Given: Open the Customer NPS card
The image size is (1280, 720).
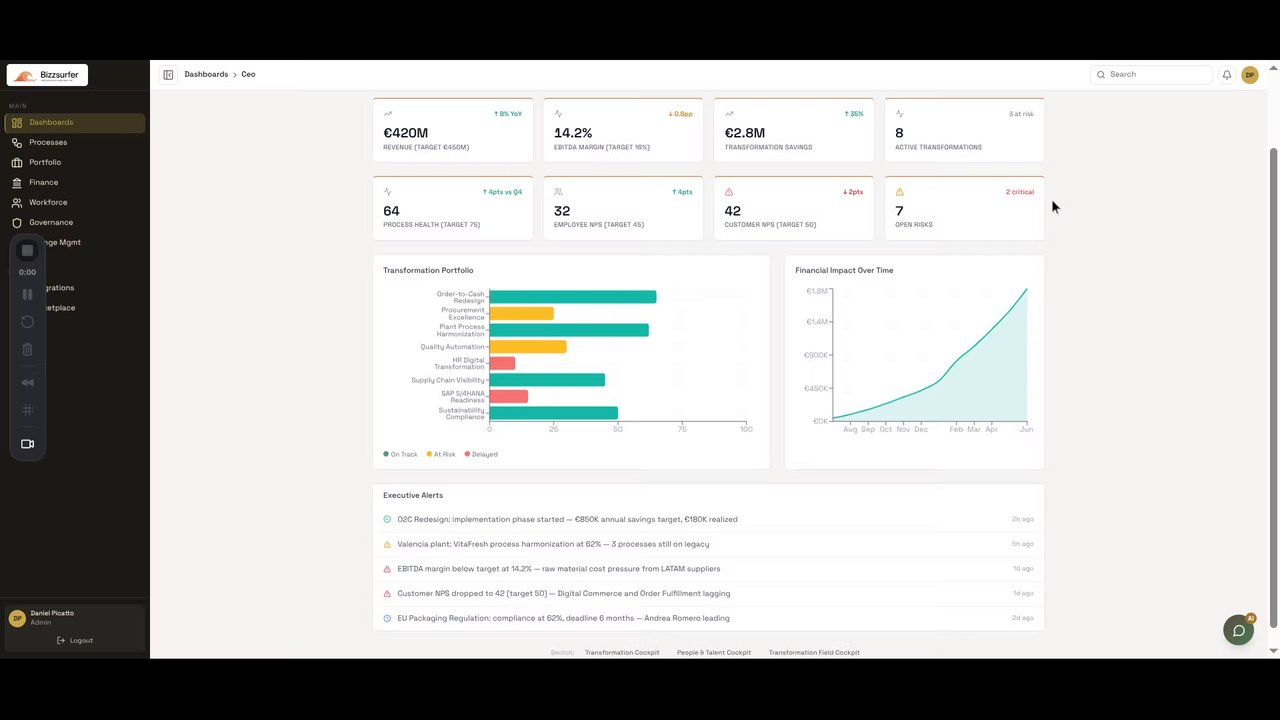Looking at the screenshot, I should tap(794, 208).
